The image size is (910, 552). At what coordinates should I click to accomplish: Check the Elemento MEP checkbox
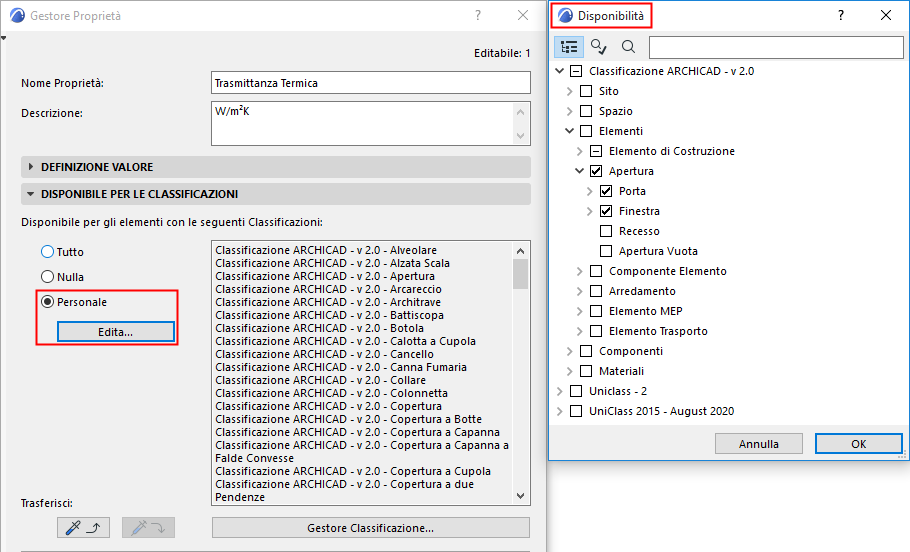pyautogui.click(x=596, y=311)
